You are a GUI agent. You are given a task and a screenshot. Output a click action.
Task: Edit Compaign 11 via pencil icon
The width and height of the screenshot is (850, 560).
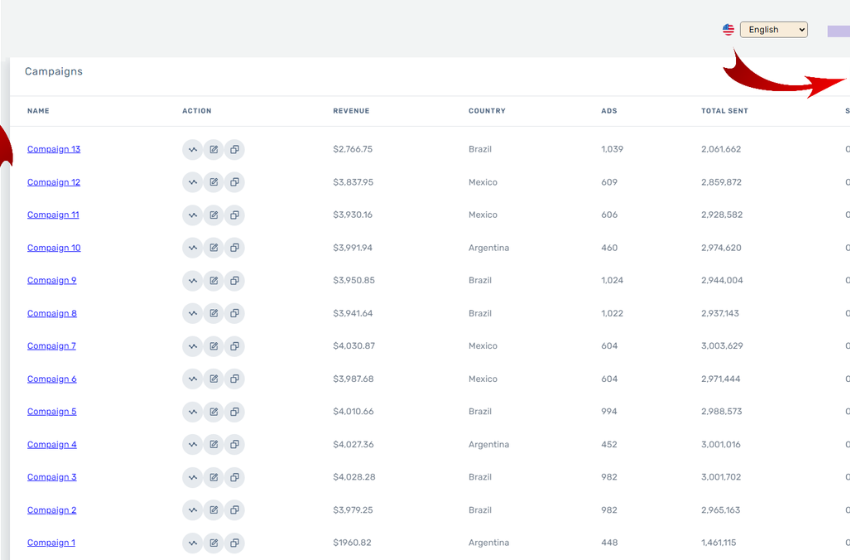[214, 215]
